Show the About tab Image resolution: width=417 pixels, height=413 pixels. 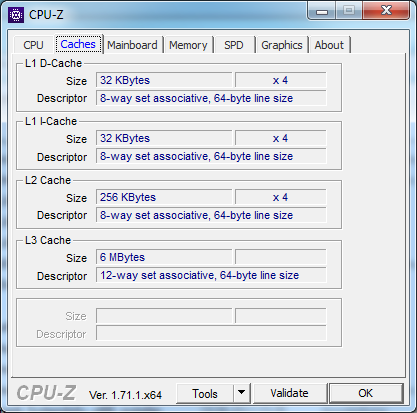pos(329,45)
